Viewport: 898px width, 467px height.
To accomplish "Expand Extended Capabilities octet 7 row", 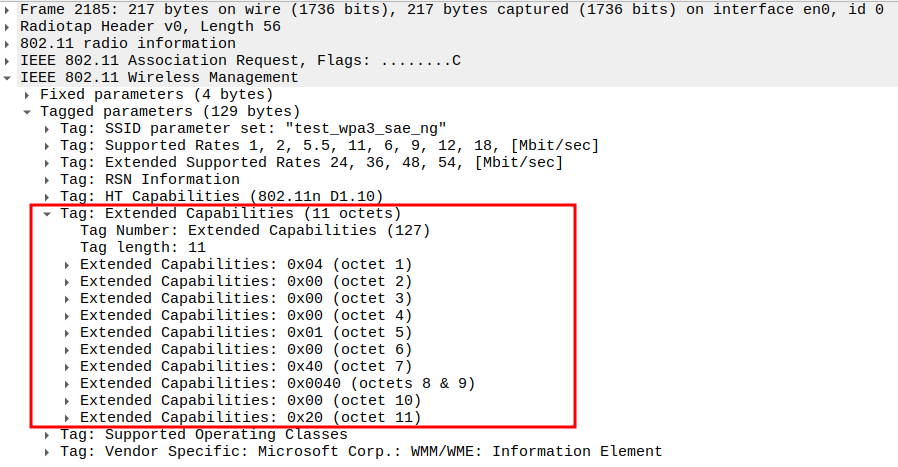I will coord(67,366).
